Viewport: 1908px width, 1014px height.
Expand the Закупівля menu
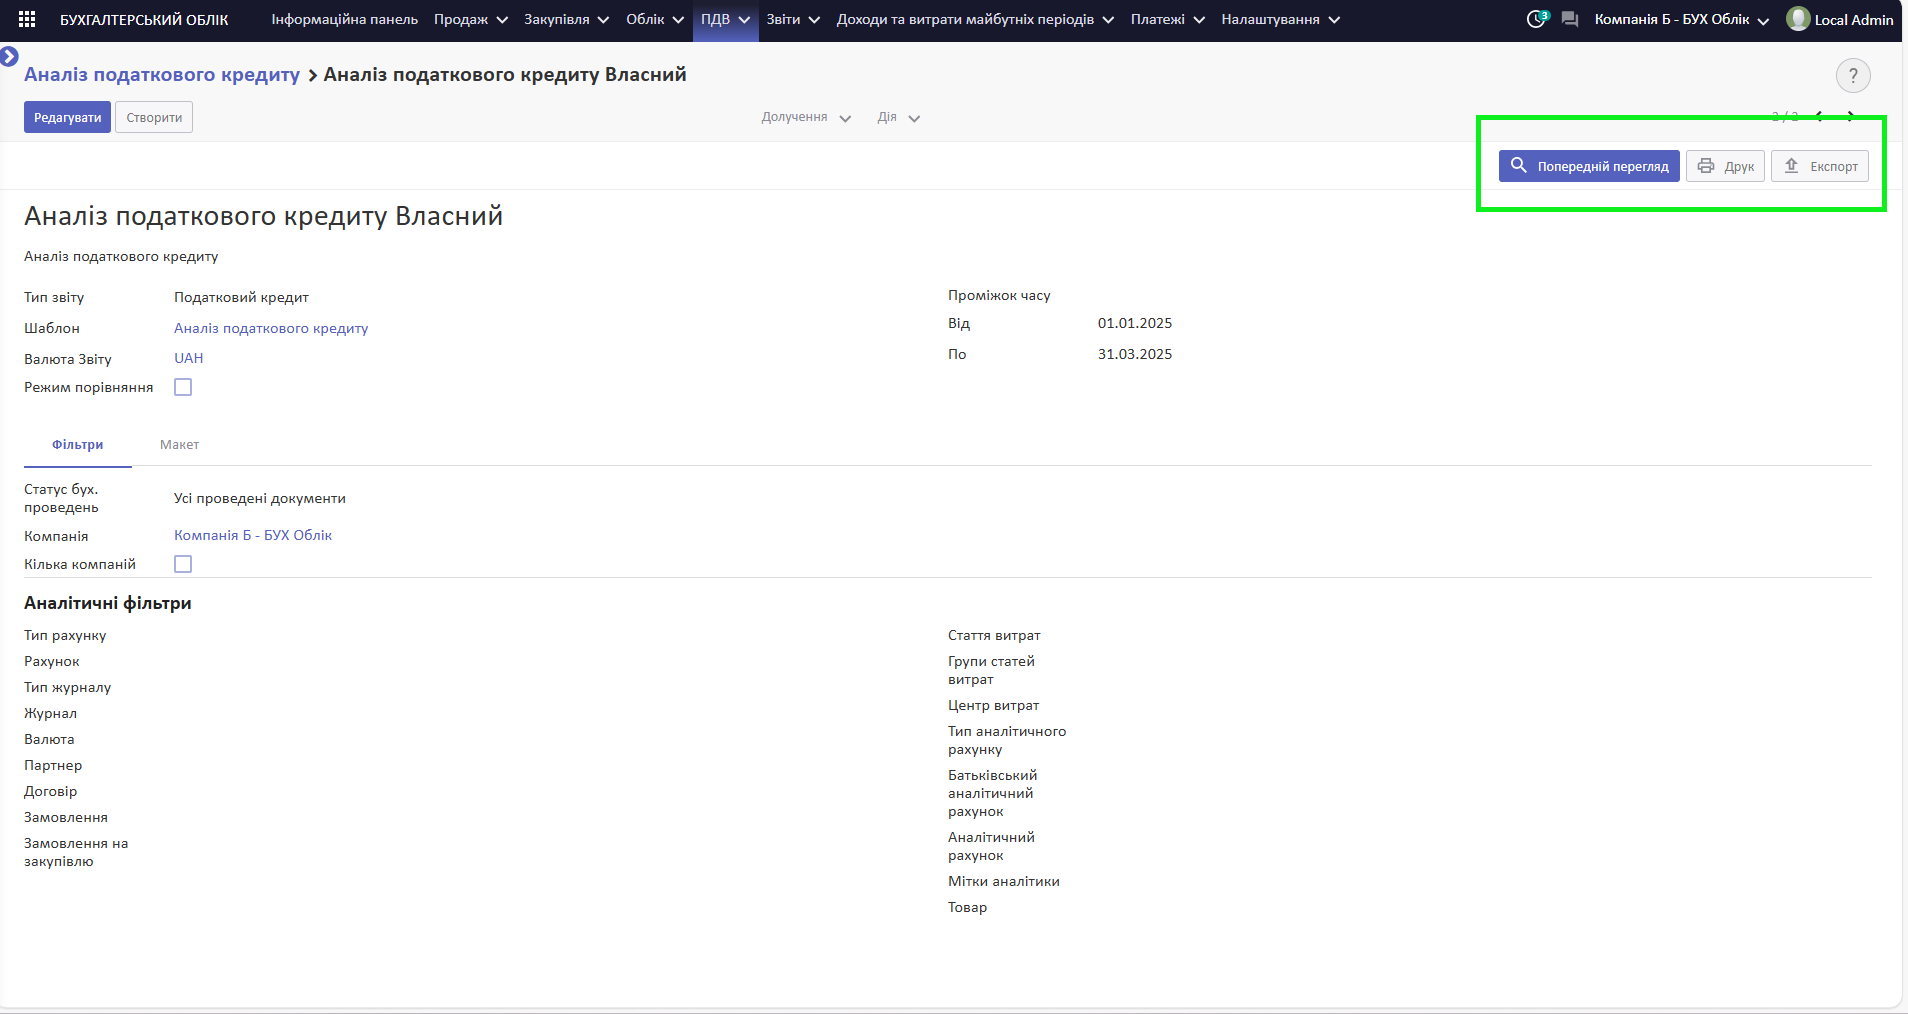point(566,19)
